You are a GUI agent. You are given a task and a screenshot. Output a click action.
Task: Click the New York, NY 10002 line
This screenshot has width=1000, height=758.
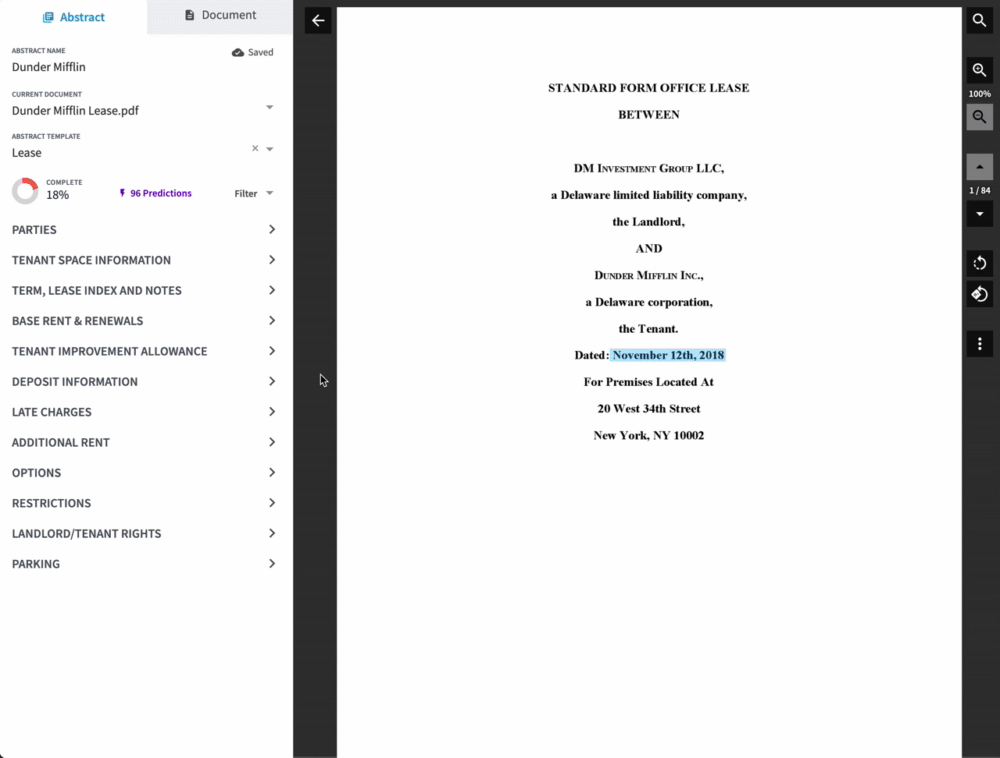pyautogui.click(x=649, y=435)
